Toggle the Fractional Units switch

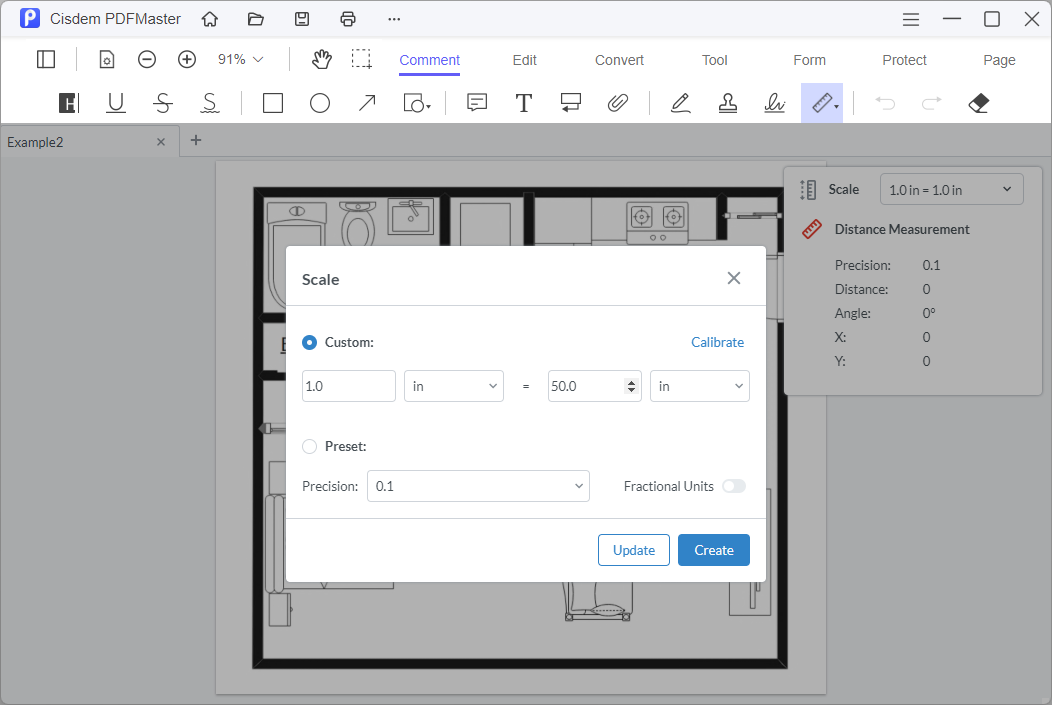click(734, 486)
